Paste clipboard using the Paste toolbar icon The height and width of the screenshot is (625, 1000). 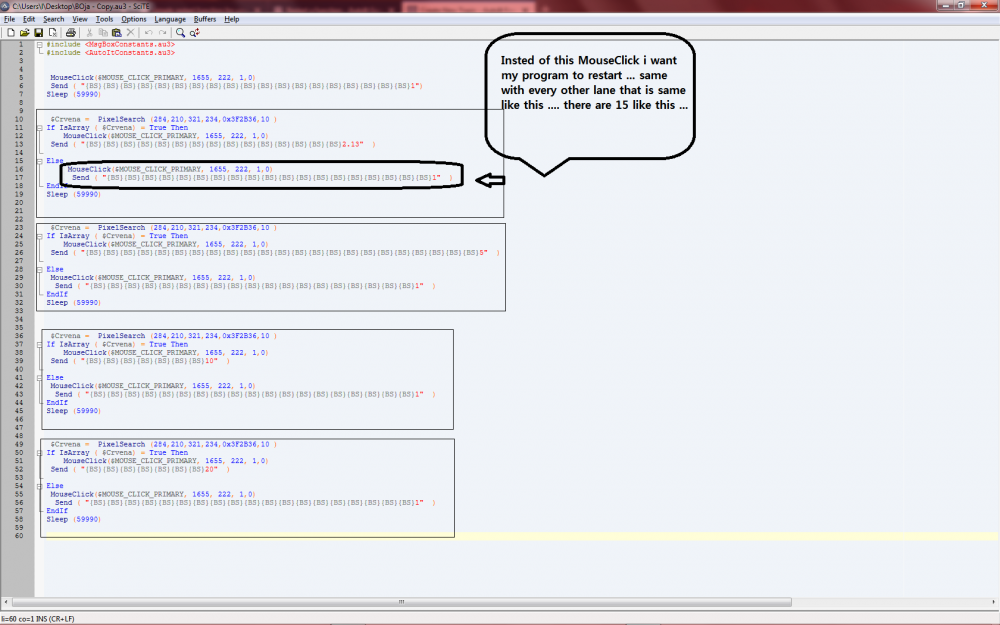(117, 33)
